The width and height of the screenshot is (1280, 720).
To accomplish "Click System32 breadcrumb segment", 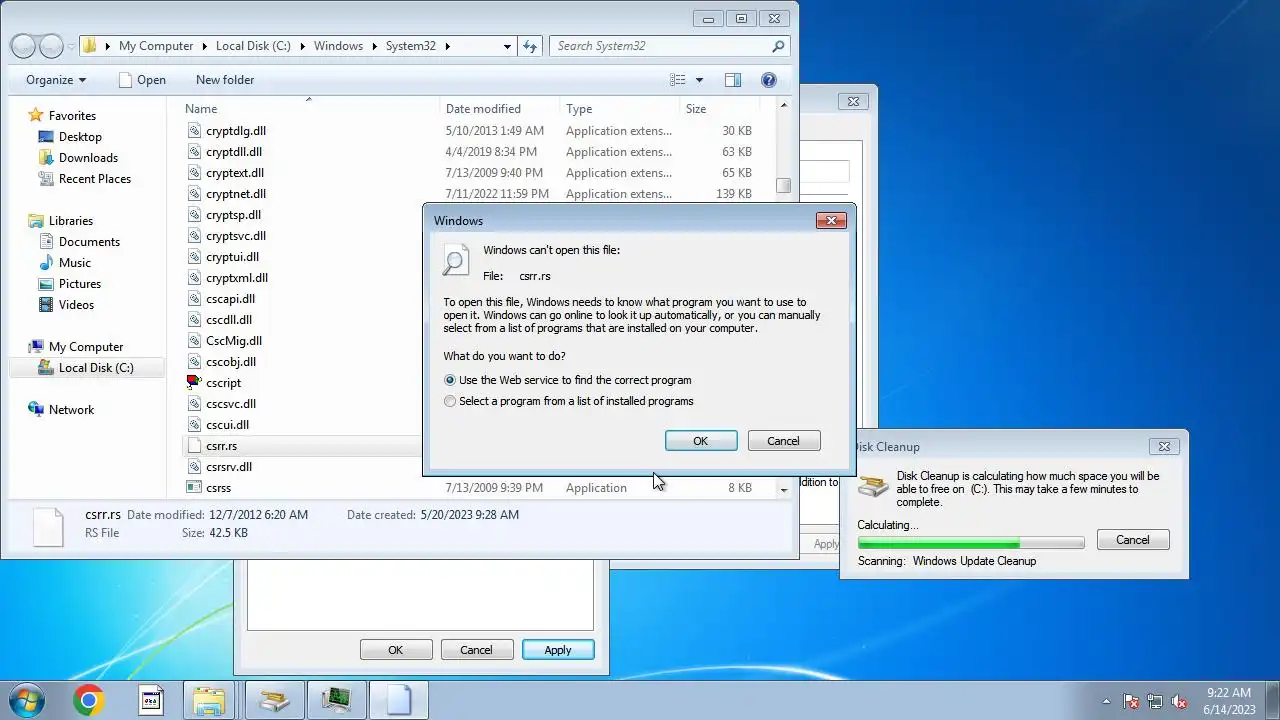I will tap(411, 46).
